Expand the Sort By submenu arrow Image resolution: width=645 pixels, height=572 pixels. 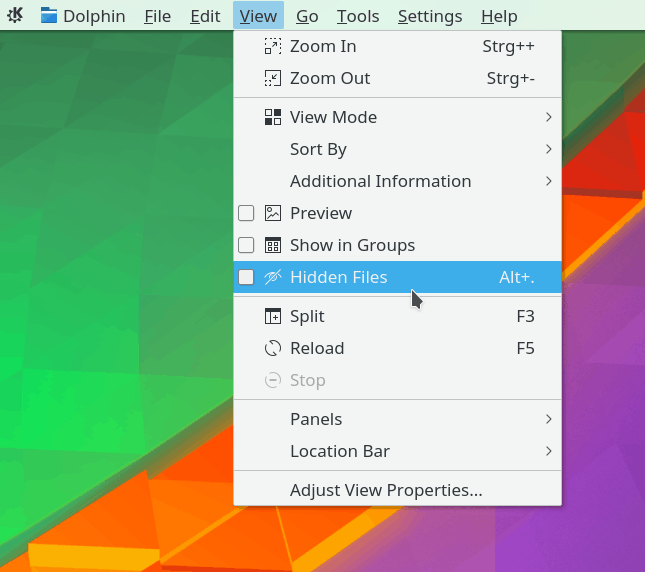tap(549, 149)
